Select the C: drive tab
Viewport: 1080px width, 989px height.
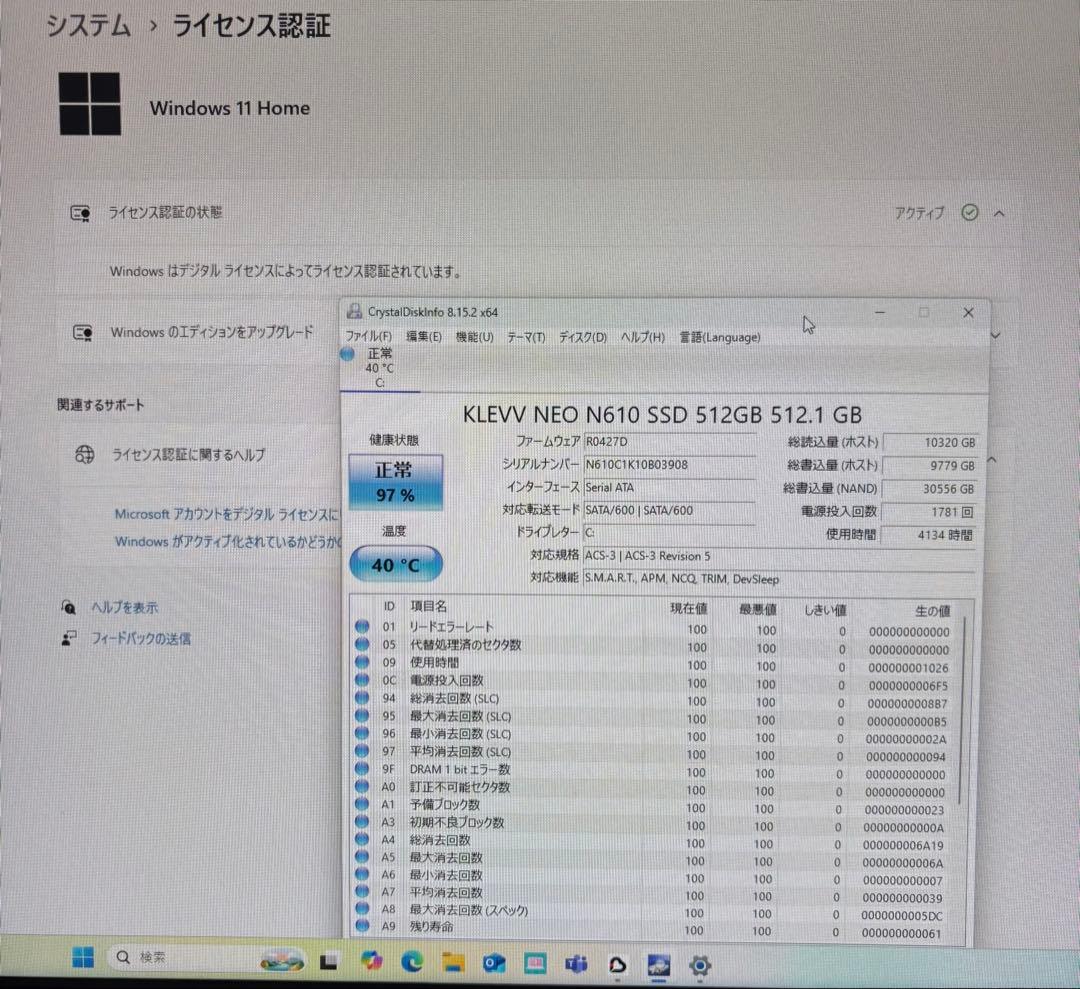pos(380,365)
